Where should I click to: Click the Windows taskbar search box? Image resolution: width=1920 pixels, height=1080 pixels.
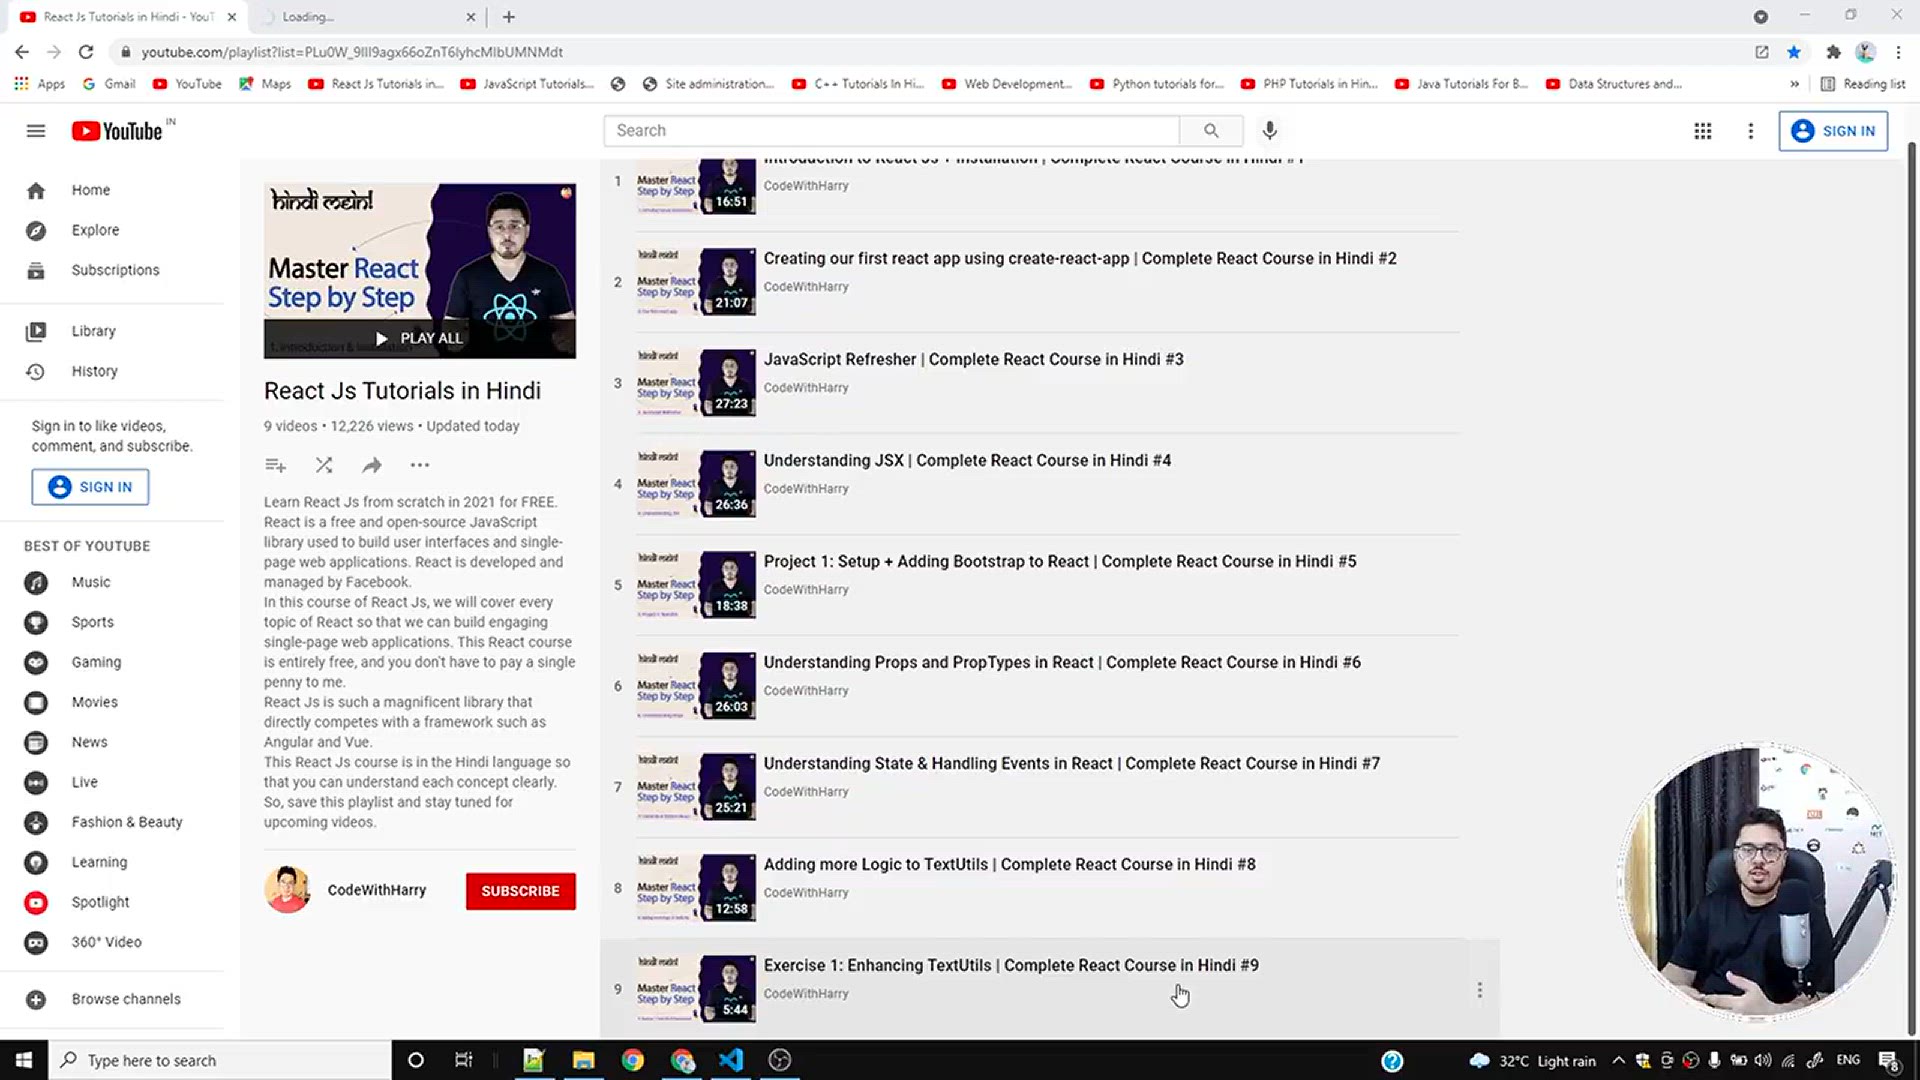[x=220, y=1060]
